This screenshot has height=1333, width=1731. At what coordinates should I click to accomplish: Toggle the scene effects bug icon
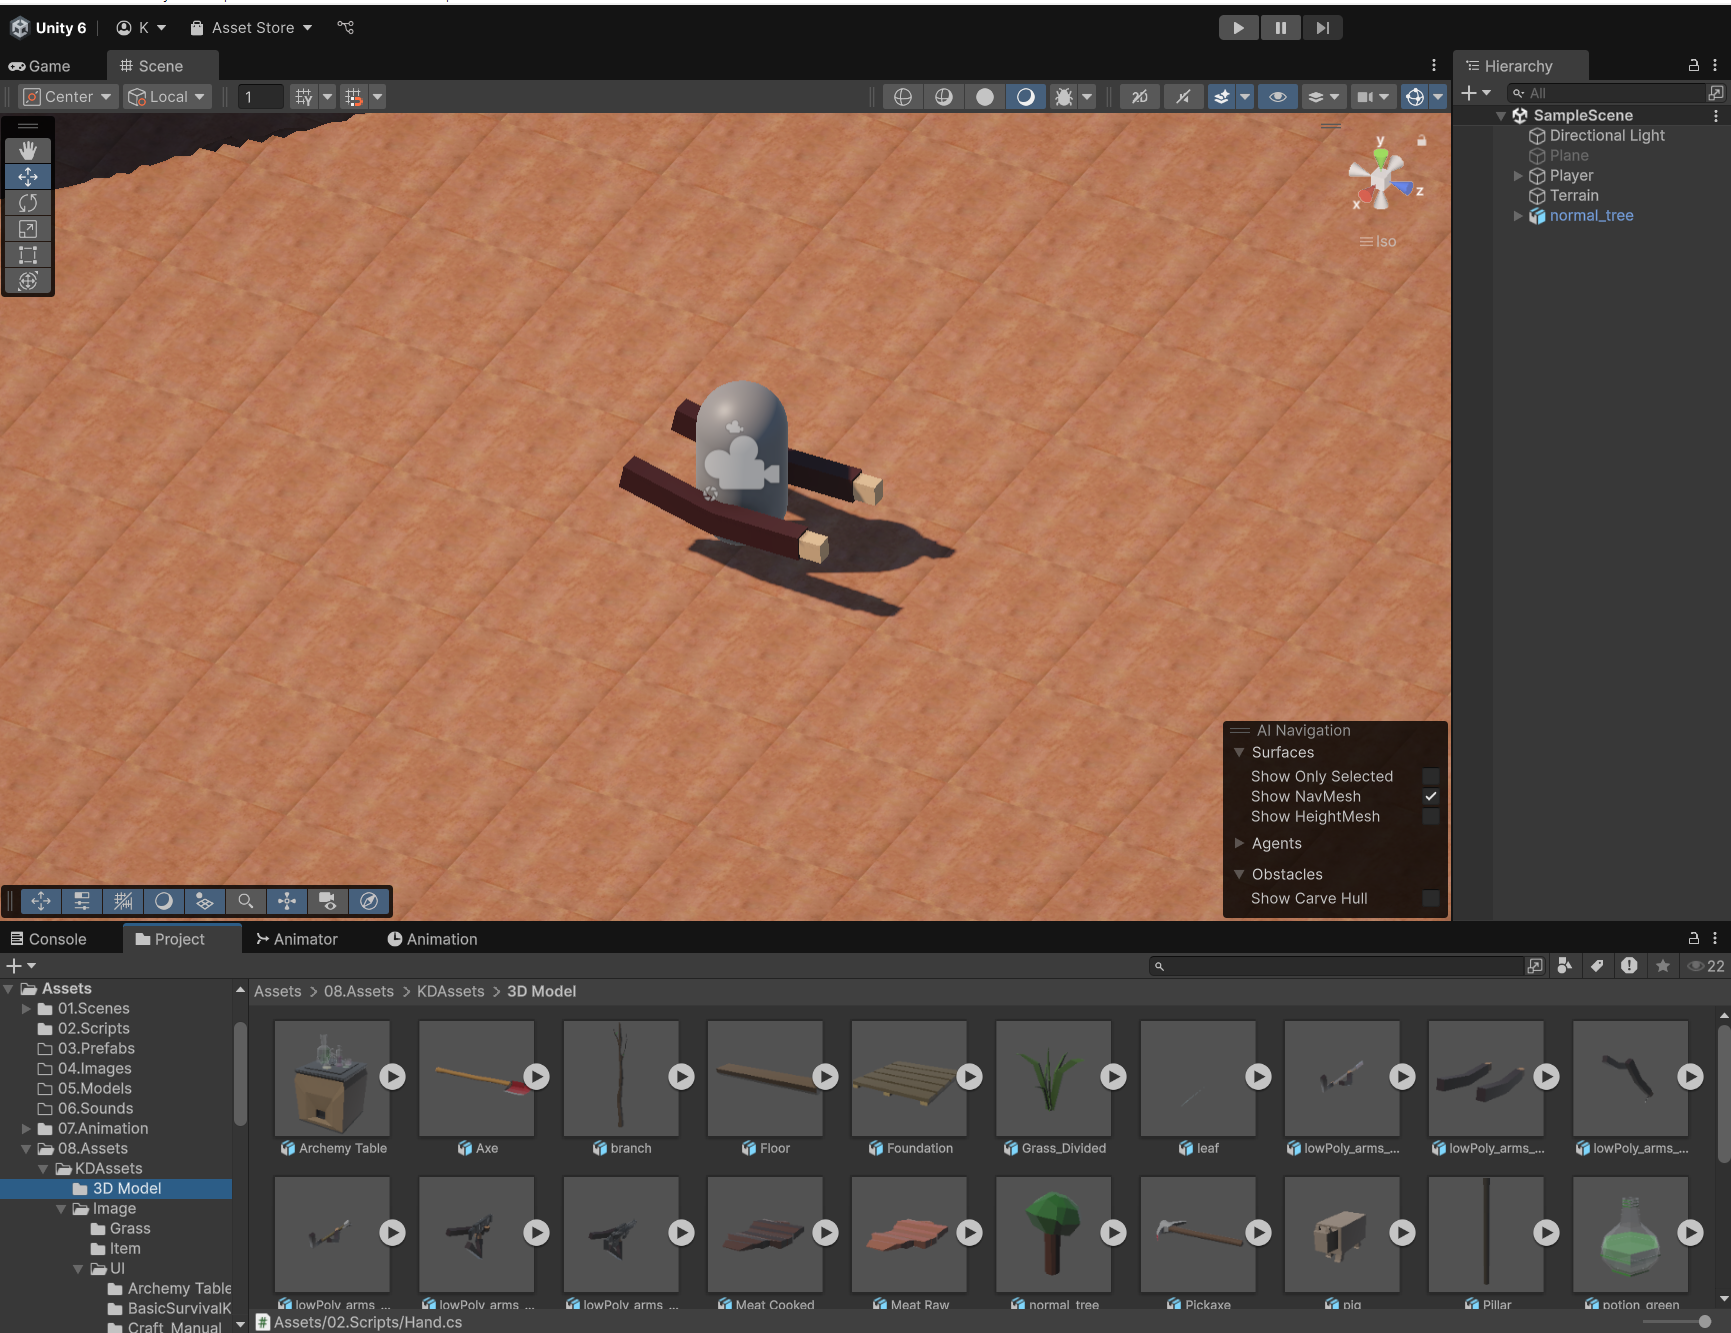(x=1064, y=96)
